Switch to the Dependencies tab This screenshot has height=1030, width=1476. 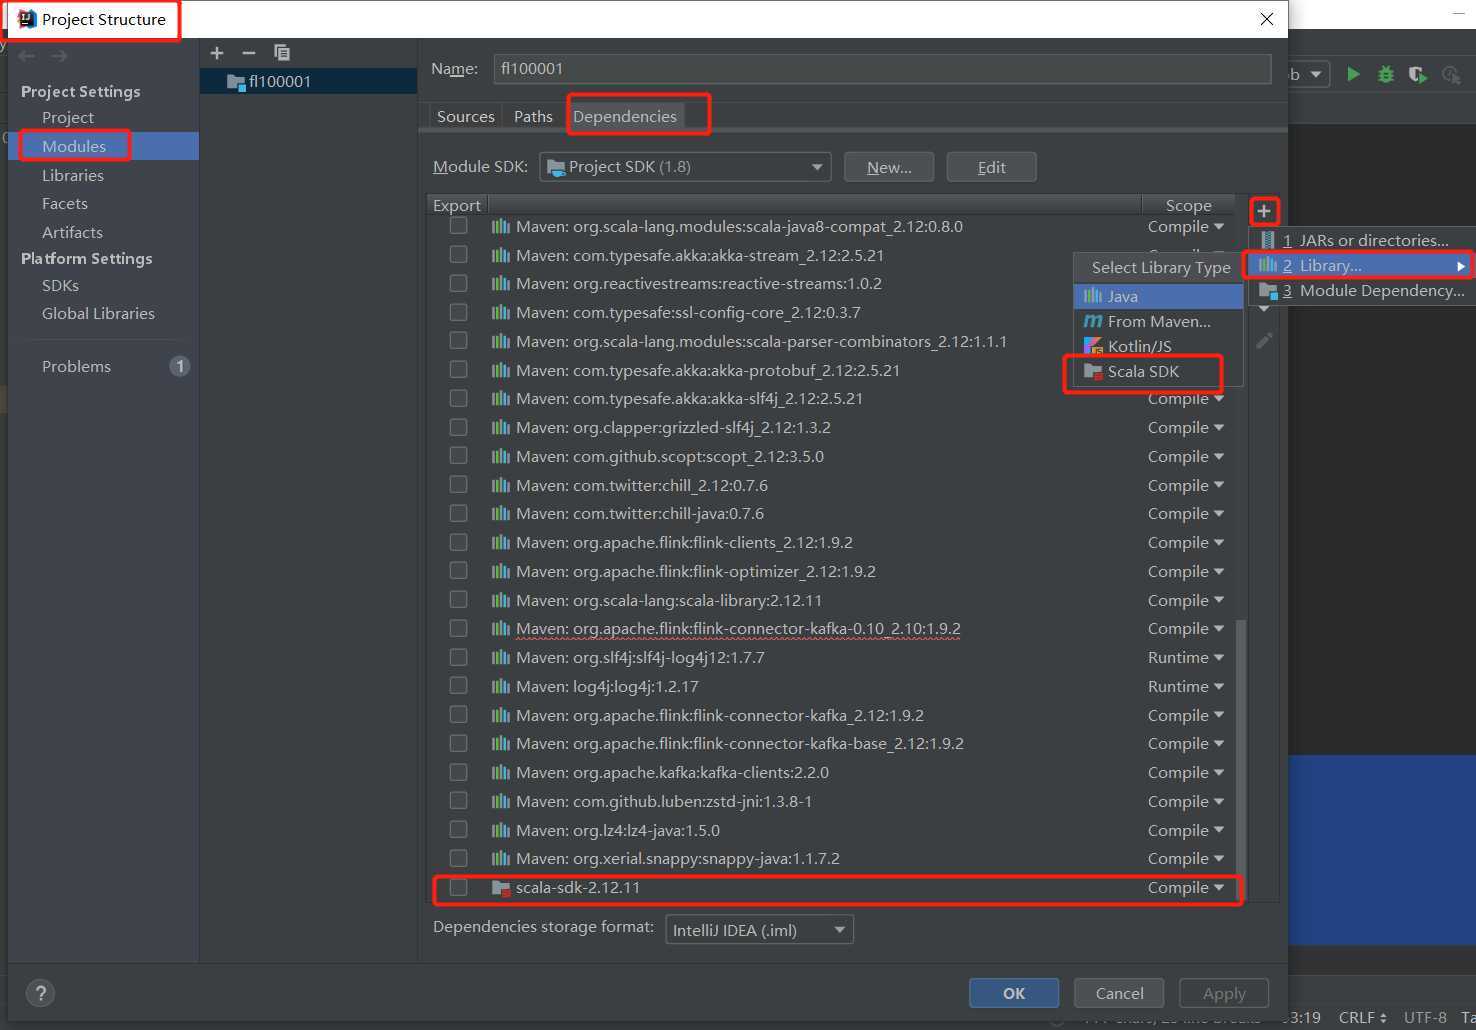625,116
